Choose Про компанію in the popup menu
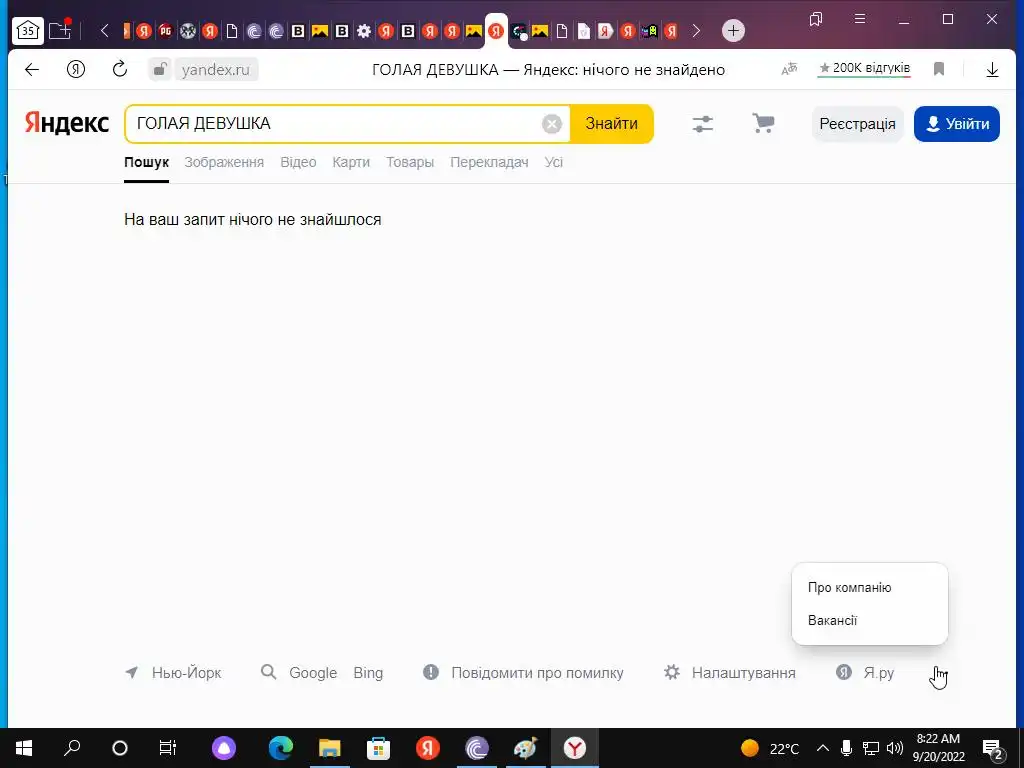 [x=849, y=587]
